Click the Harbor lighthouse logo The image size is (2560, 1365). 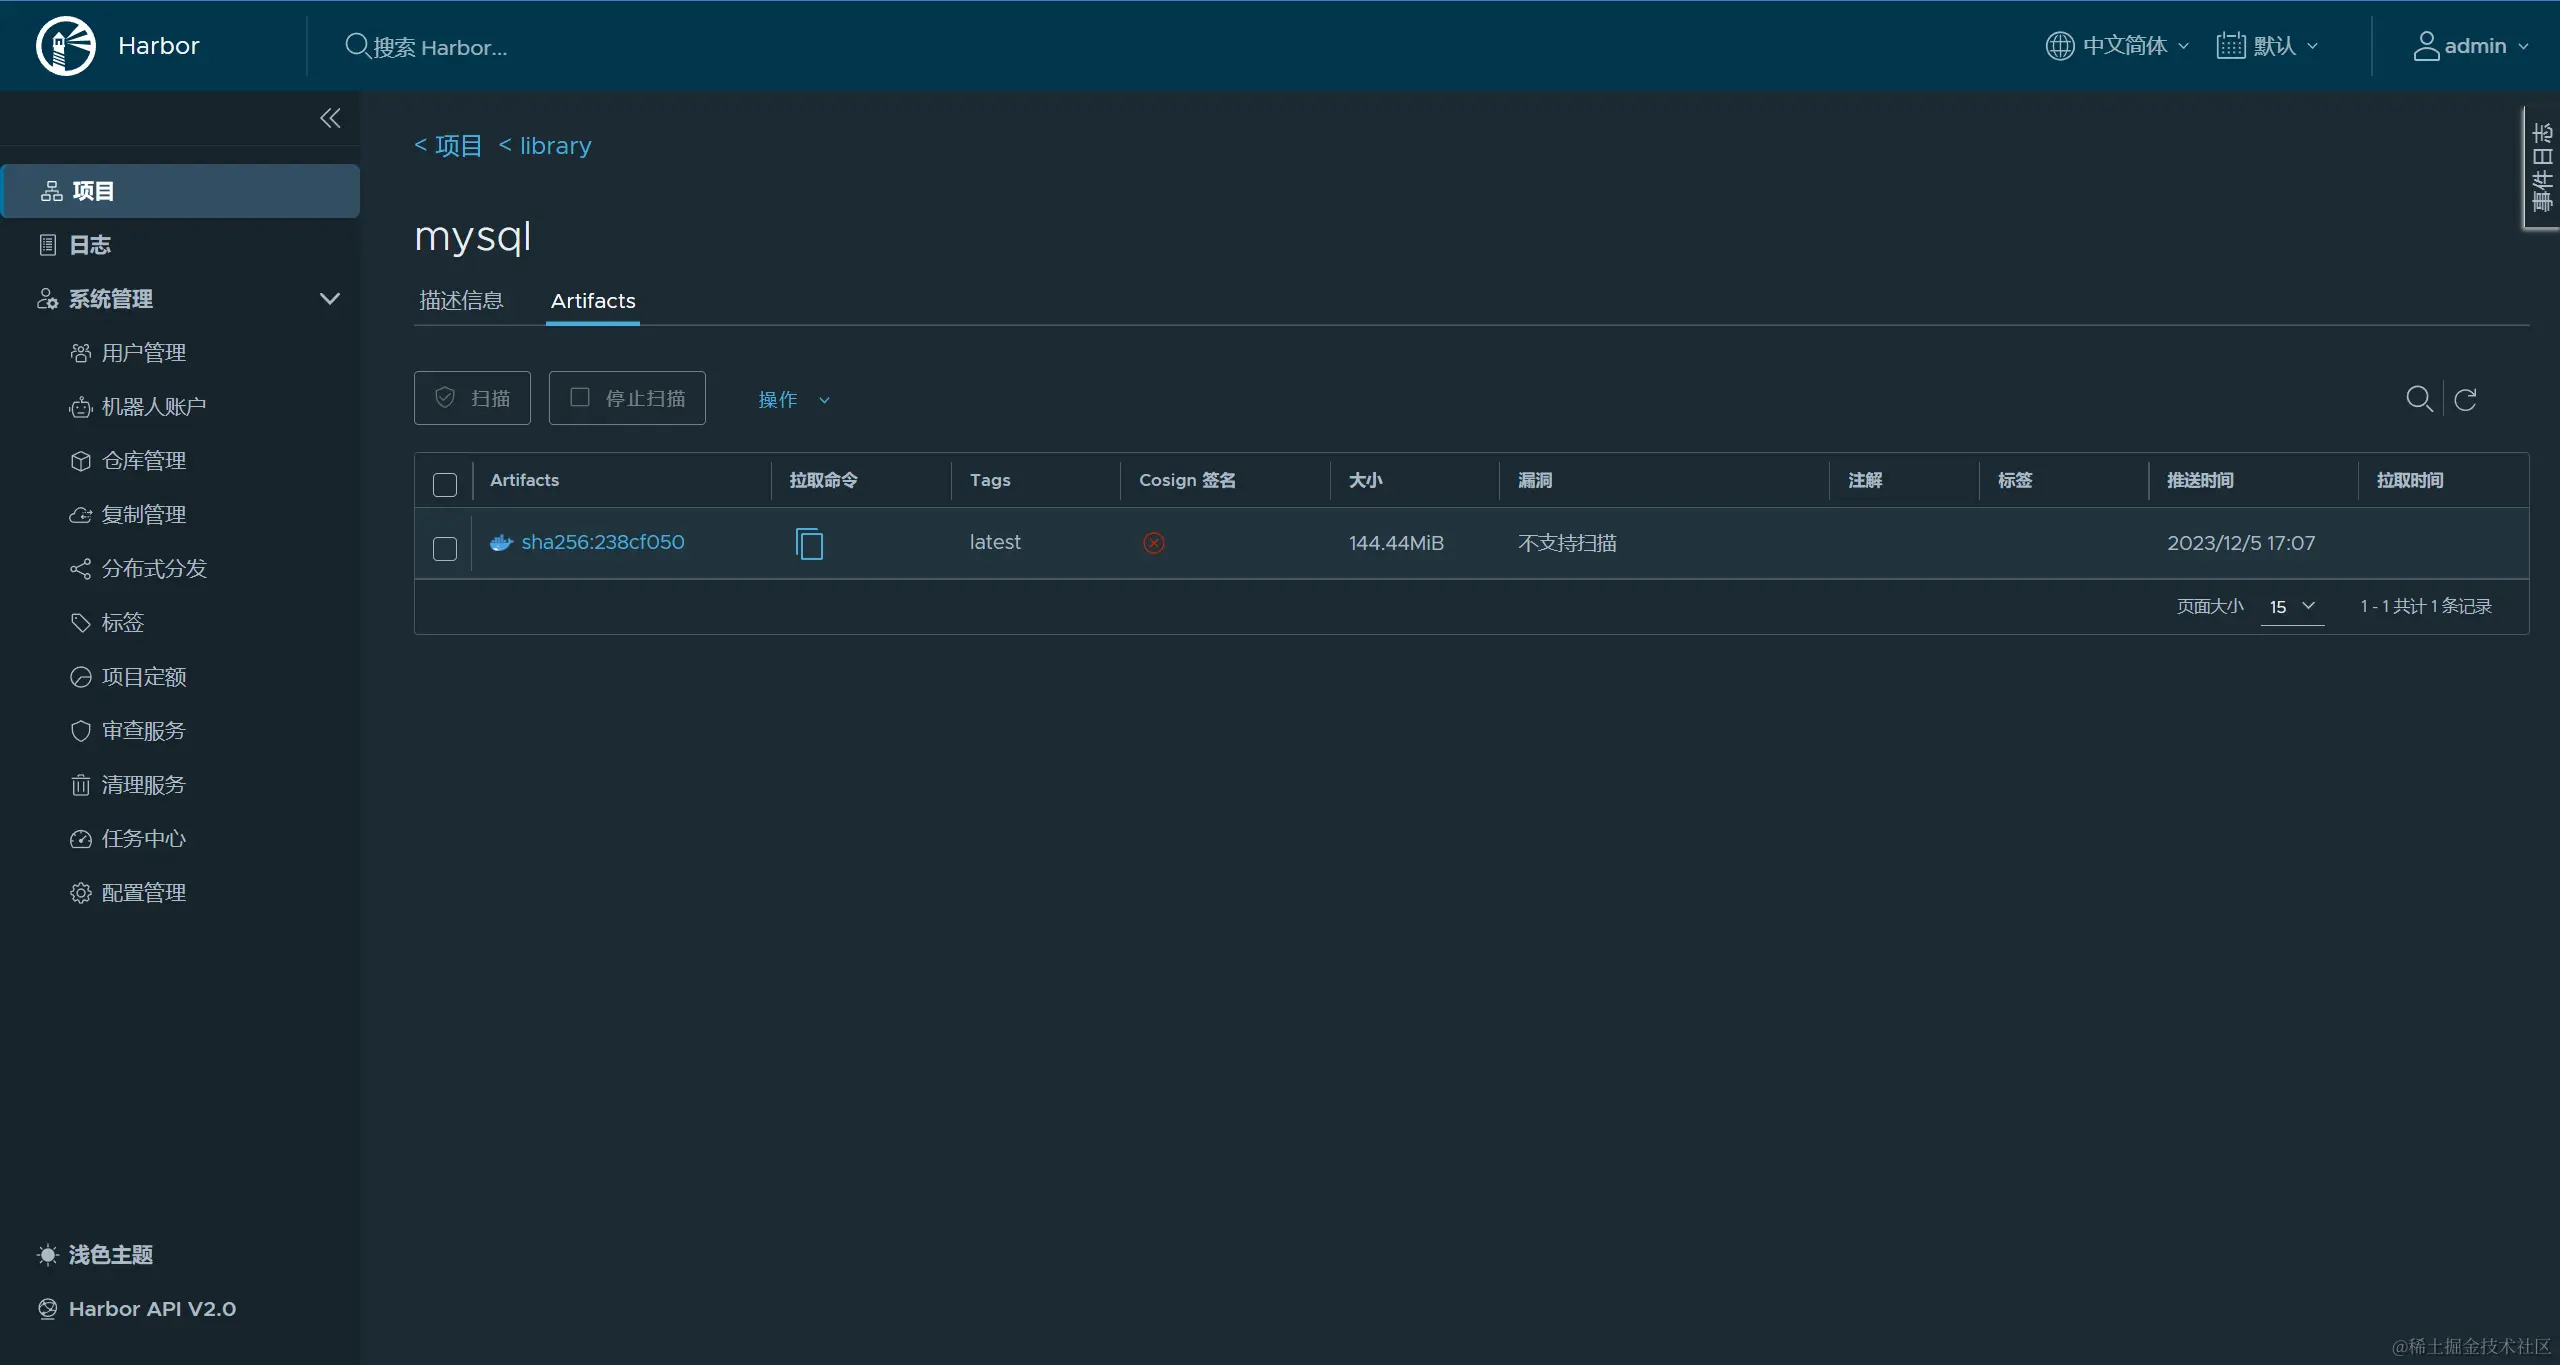66,46
